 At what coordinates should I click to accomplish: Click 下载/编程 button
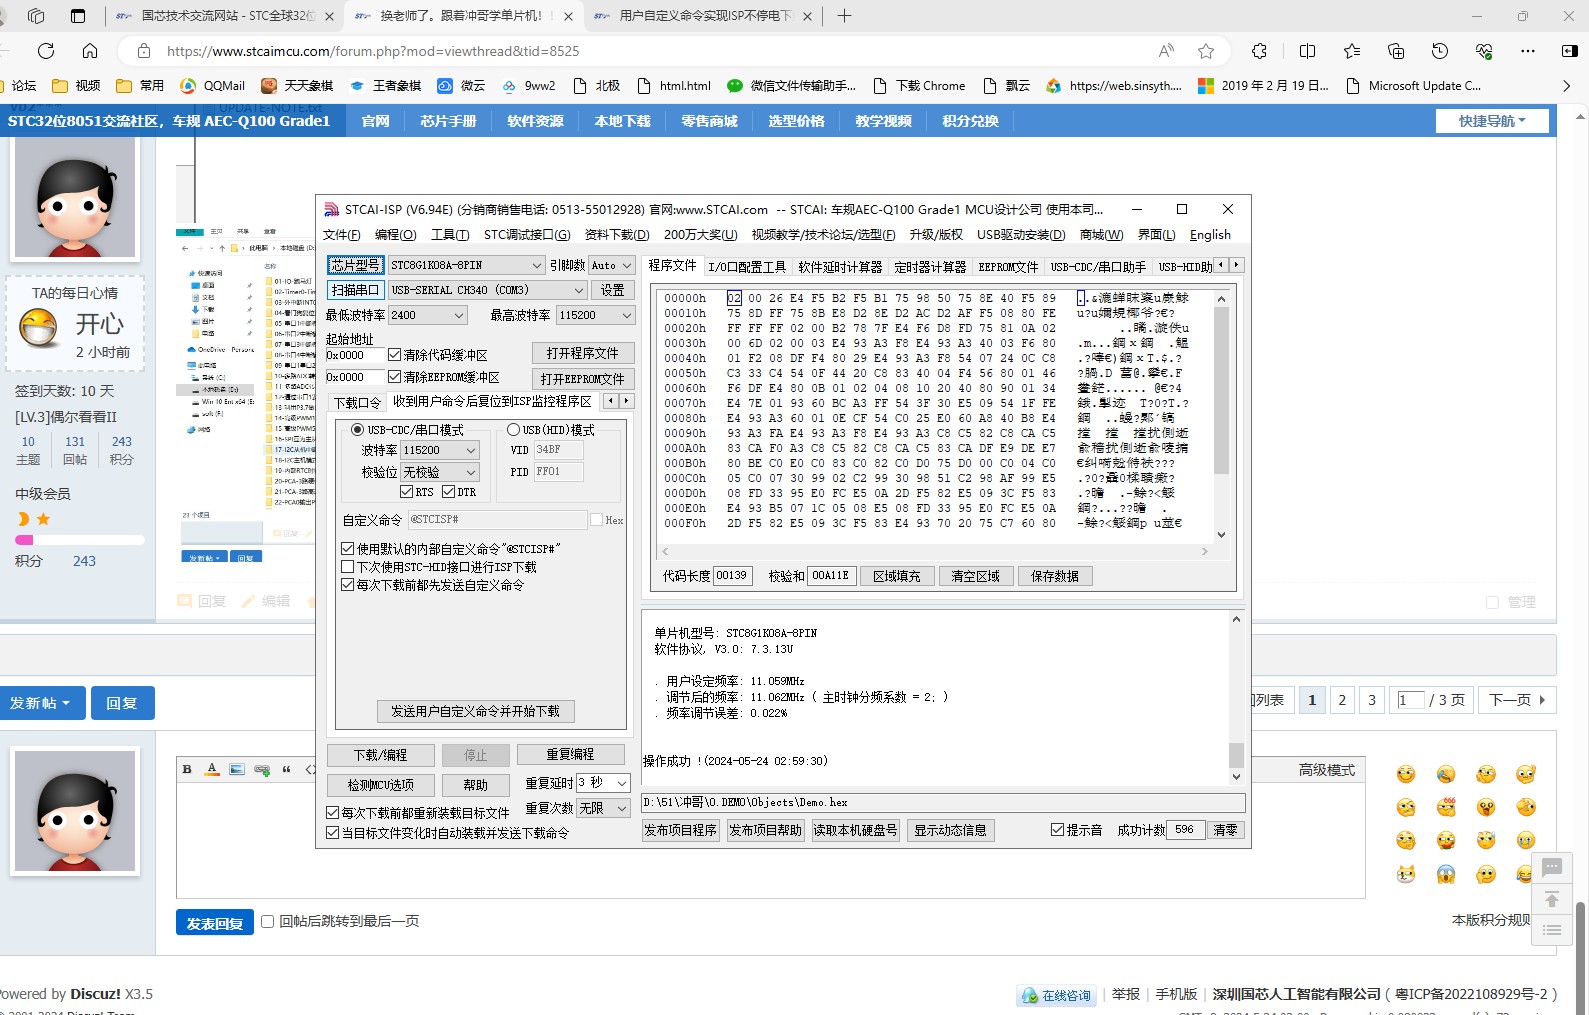(380, 755)
